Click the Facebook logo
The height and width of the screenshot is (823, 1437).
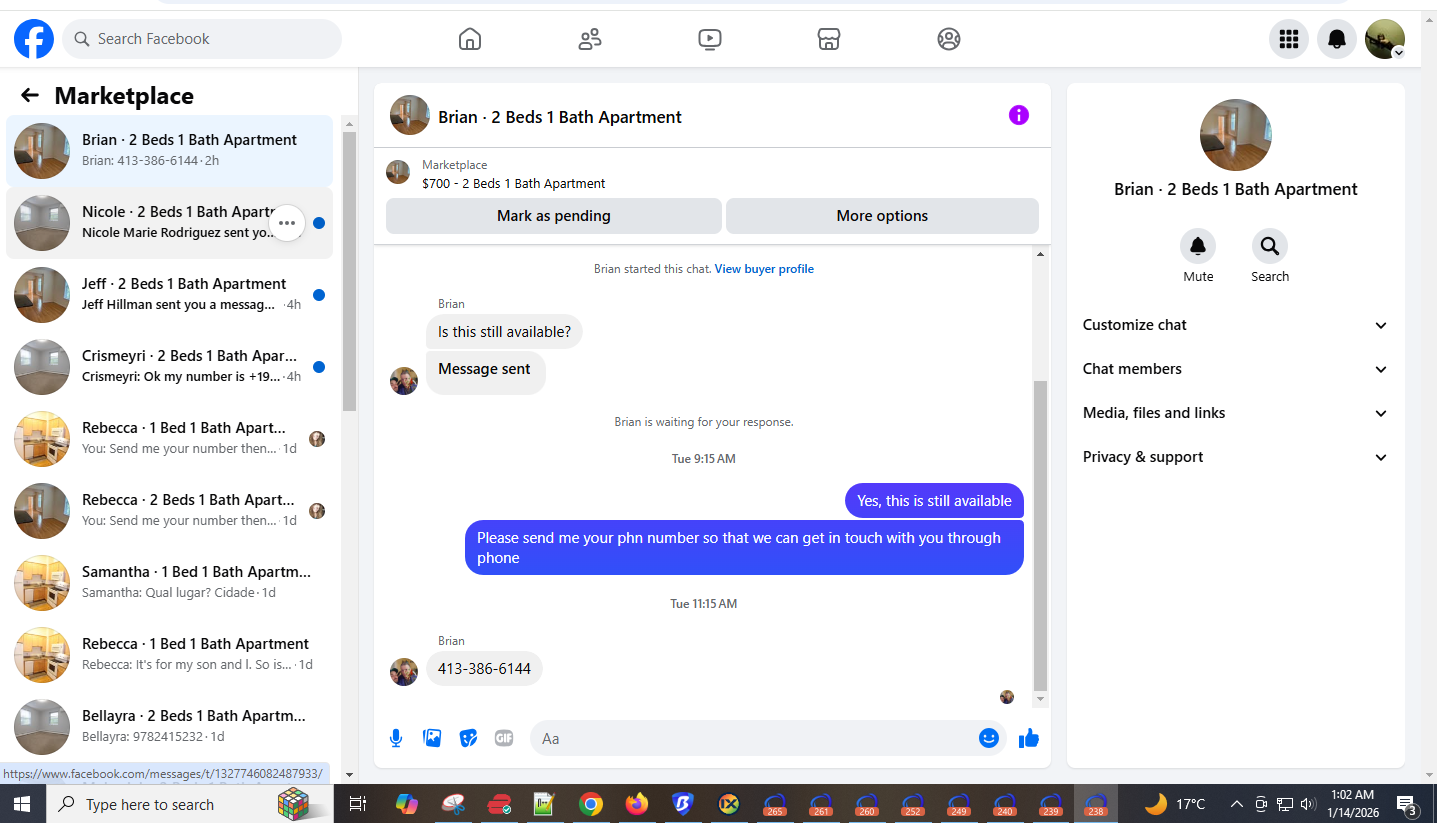(33, 39)
